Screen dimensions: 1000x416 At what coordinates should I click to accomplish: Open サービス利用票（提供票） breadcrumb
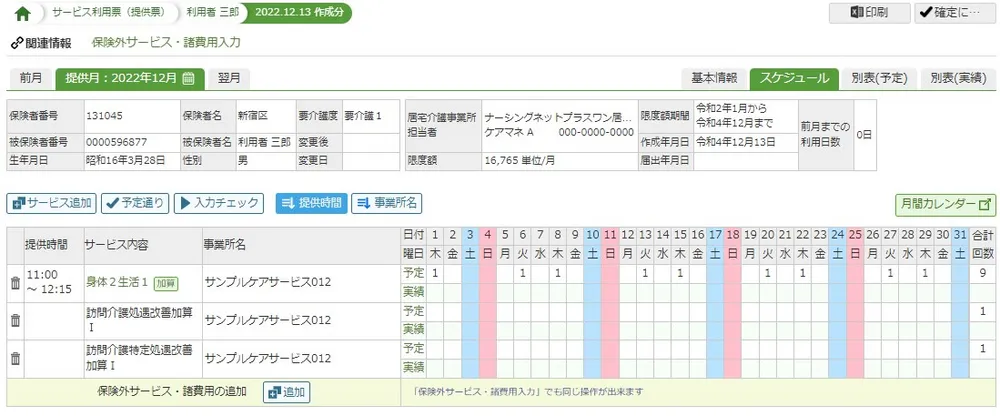[x=108, y=13]
